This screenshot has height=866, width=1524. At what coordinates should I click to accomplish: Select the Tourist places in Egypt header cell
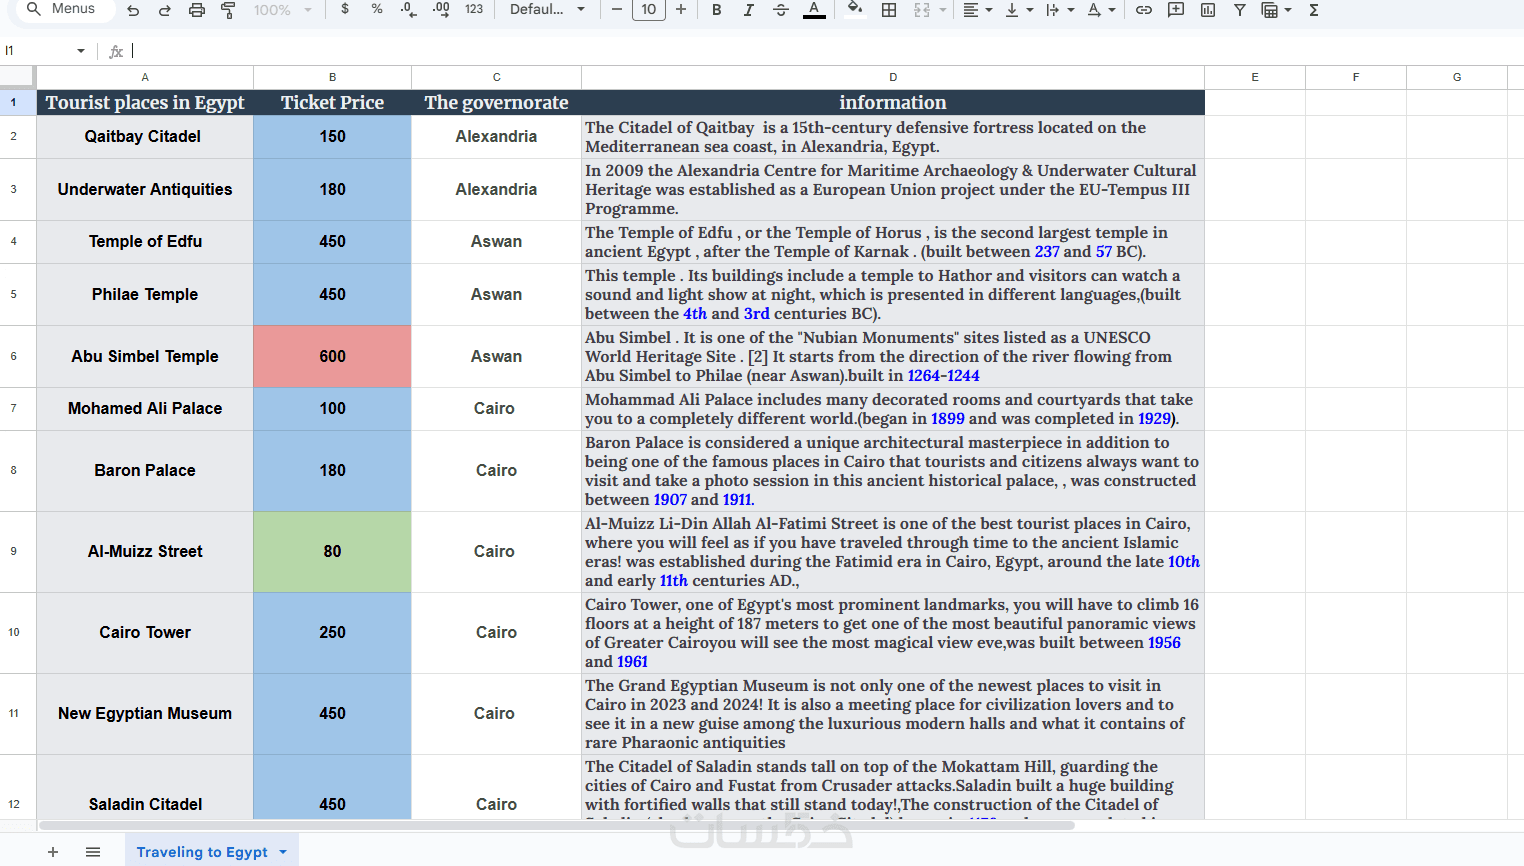[x=145, y=102]
